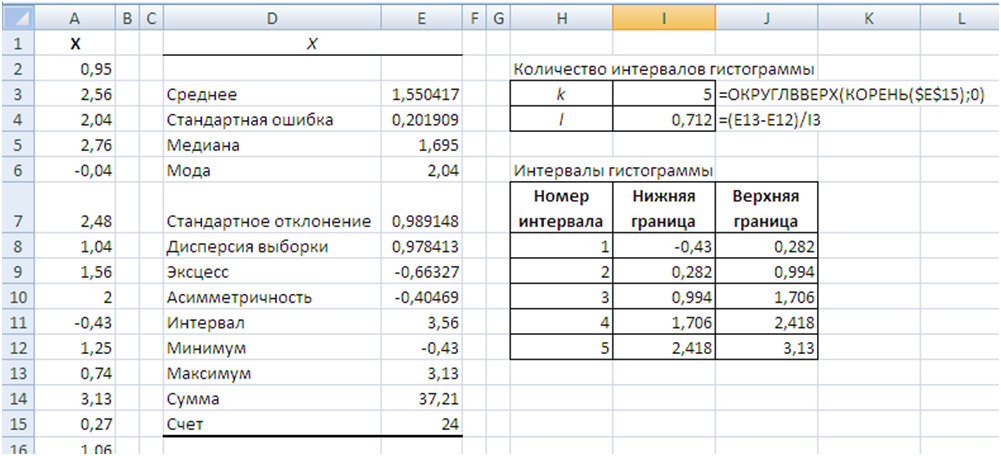The image size is (1001, 456).
Task: Select row 15 header
Action: (17, 424)
